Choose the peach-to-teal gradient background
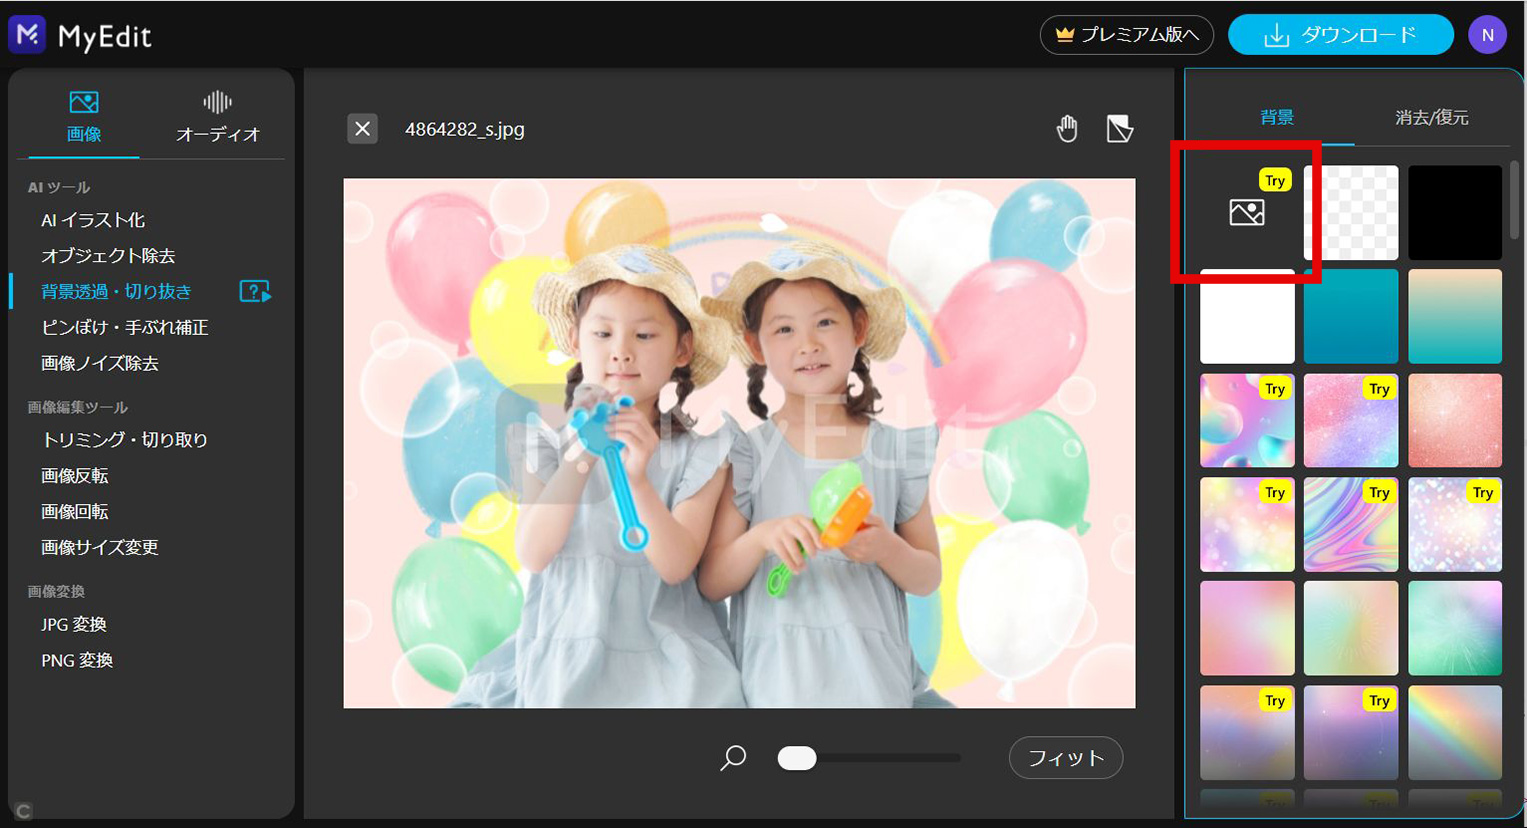The image size is (1527, 828). click(1455, 316)
